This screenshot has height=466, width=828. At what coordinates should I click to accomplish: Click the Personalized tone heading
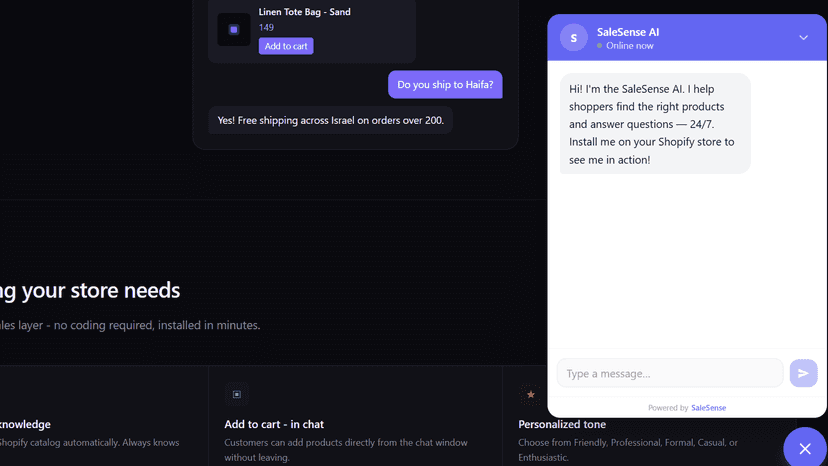coord(562,424)
